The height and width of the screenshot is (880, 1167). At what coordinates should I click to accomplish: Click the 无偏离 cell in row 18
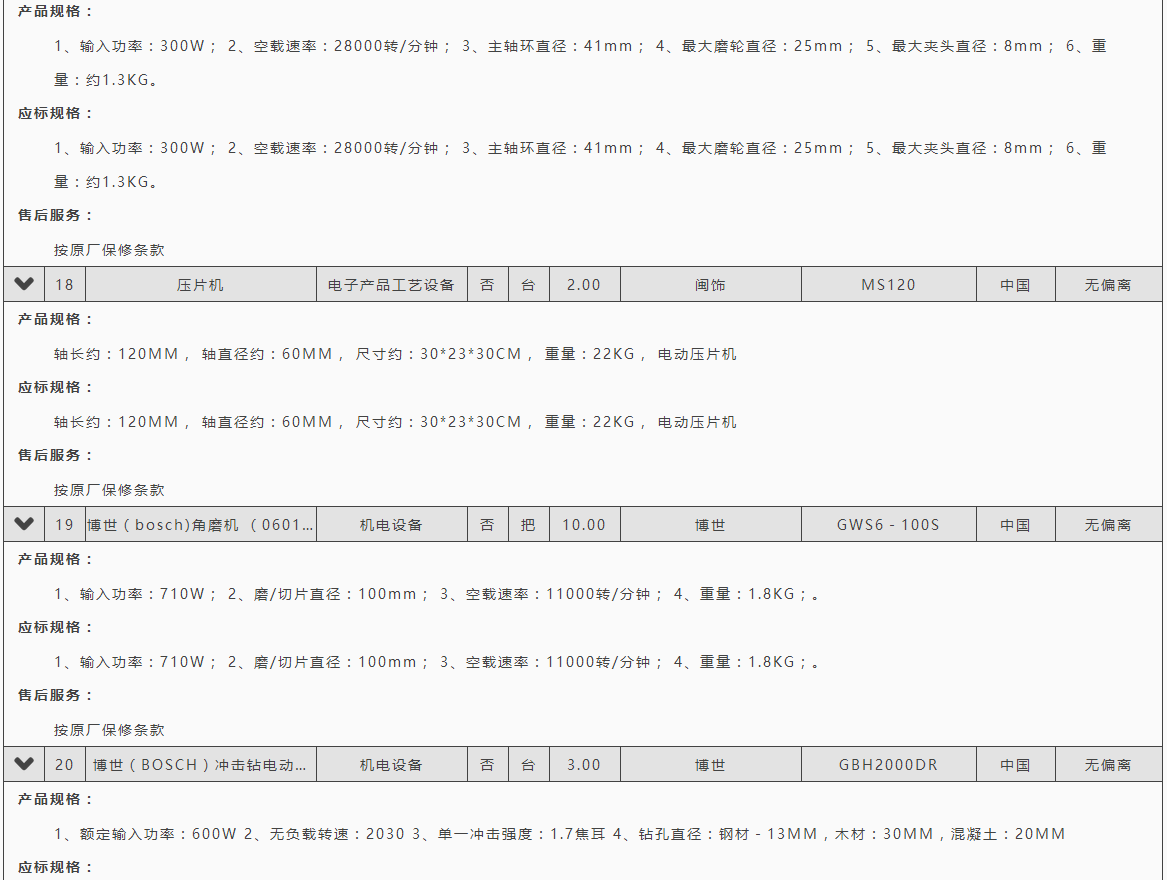click(1108, 285)
